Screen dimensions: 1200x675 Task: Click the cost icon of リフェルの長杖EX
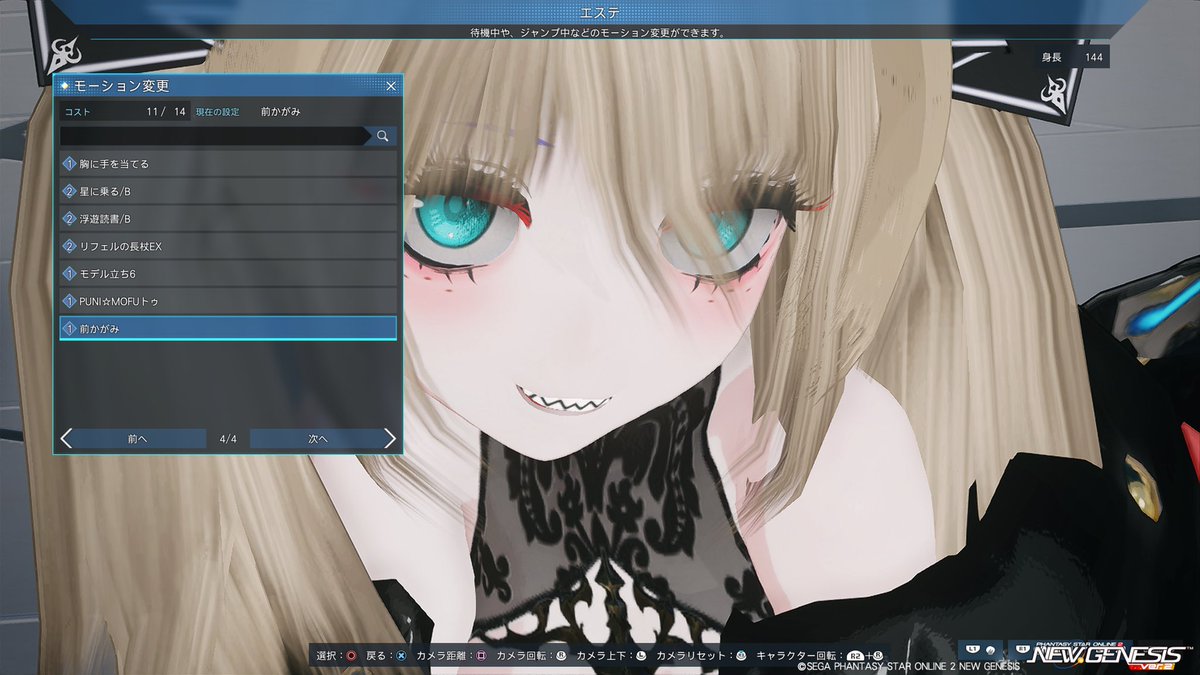pos(70,246)
